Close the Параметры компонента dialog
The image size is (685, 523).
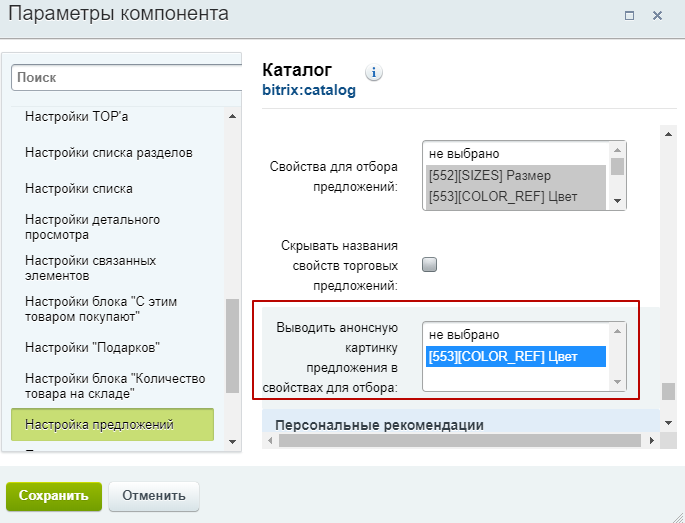[x=657, y=15]
